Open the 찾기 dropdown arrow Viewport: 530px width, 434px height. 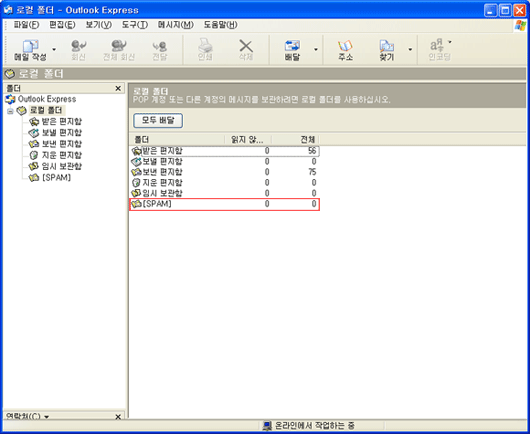pos(410,50)
